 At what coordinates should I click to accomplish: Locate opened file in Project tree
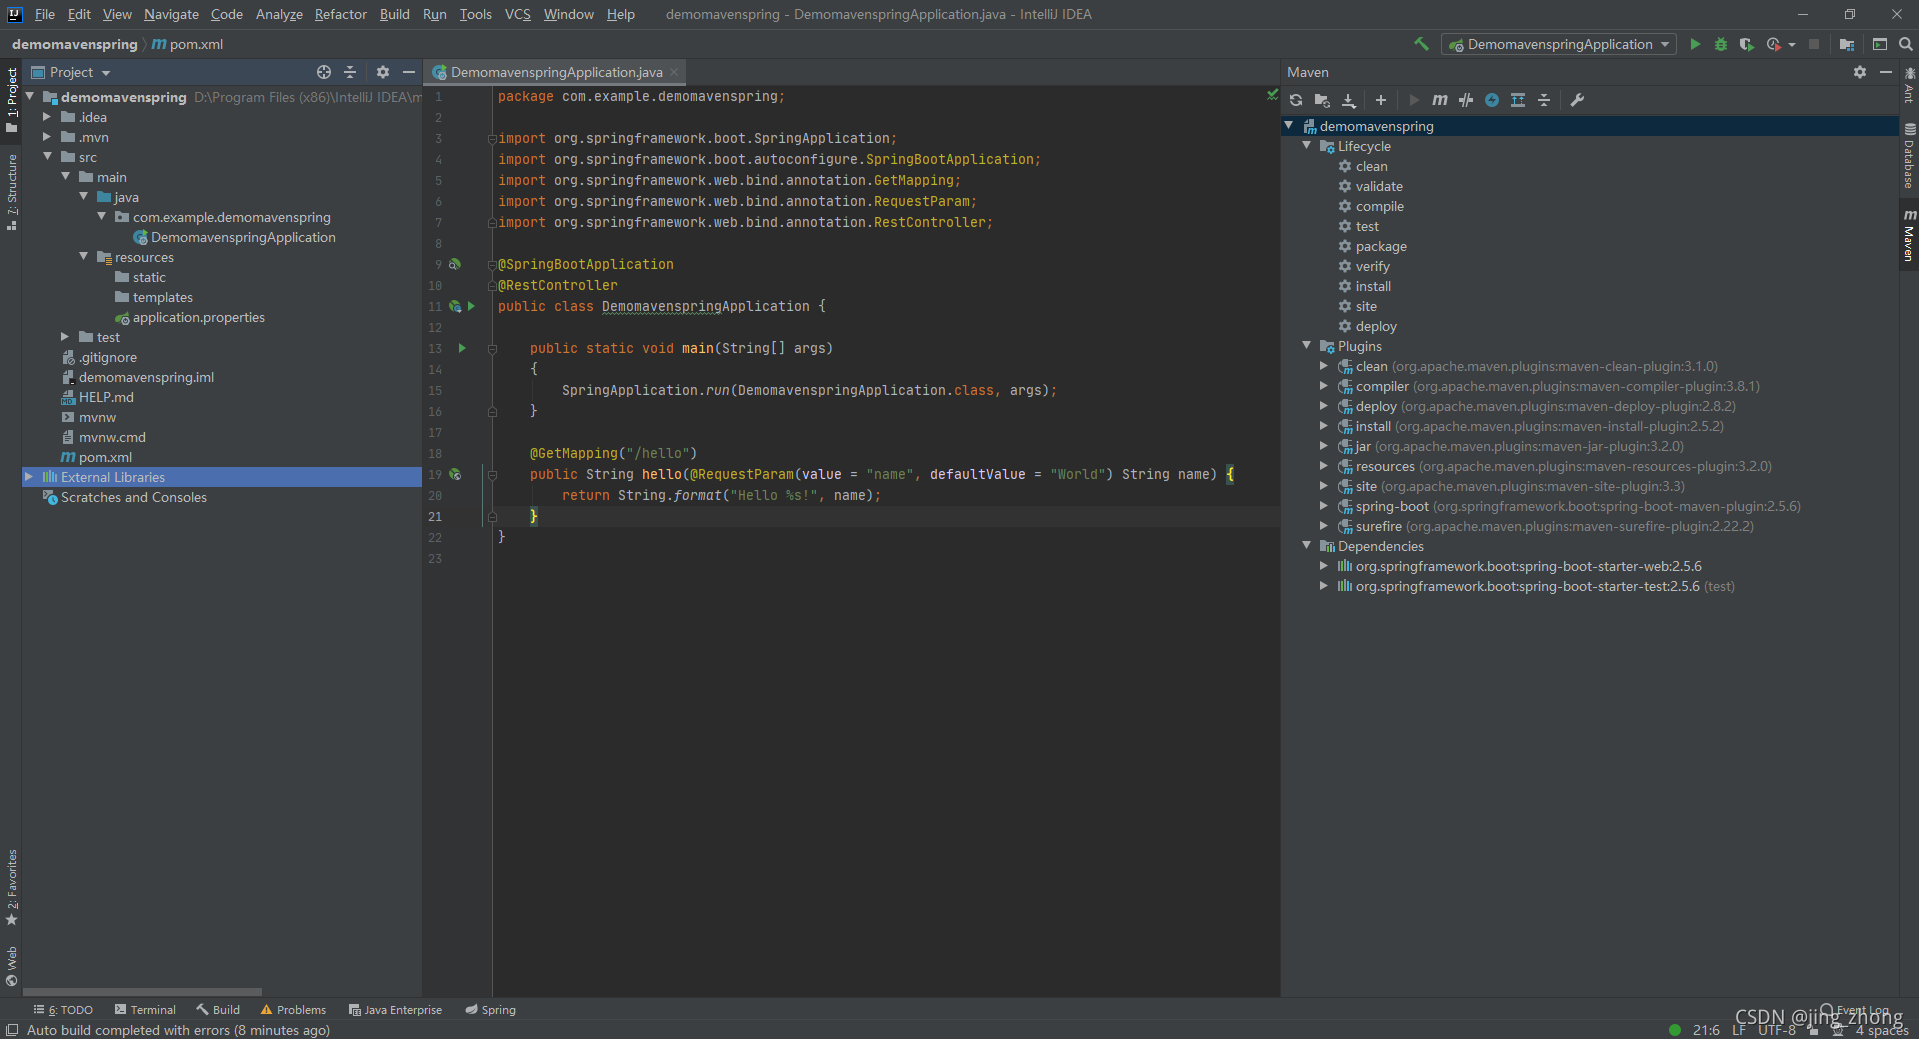[x=324, y=72]
